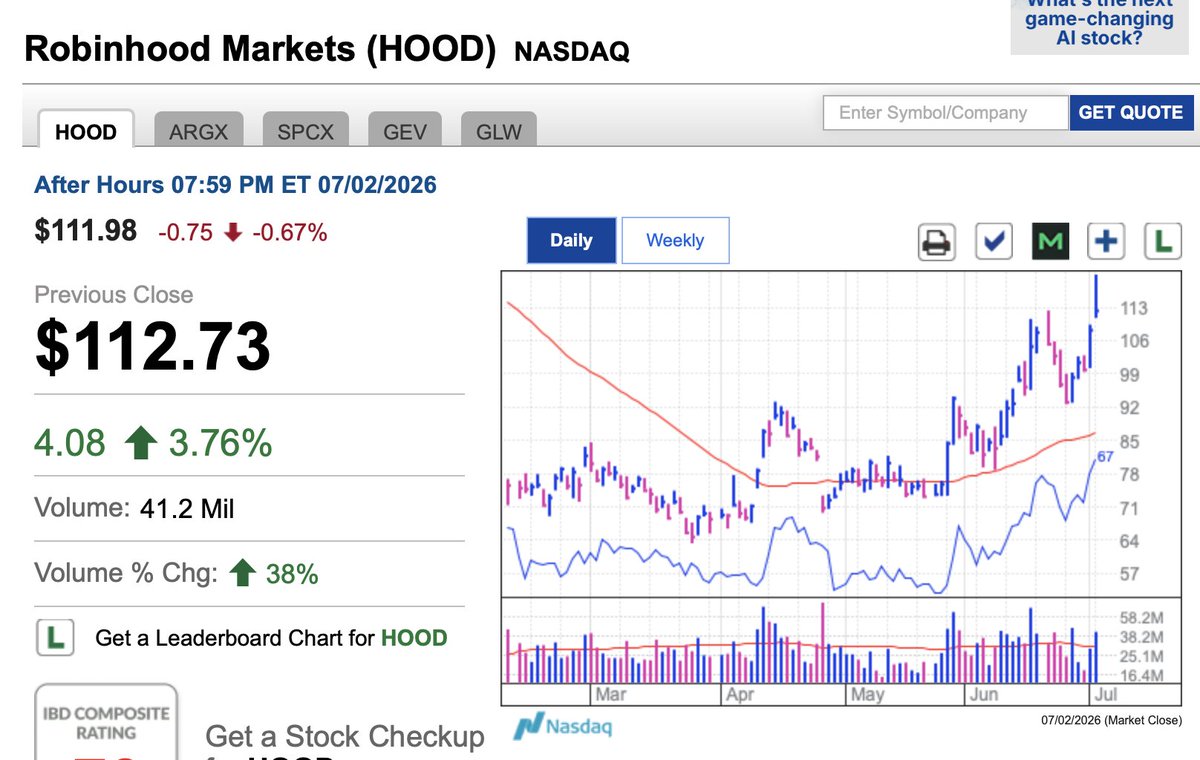Click the Nasdaq logo under the chart
This screenshot has height=760, width=1200.
pos(561,725)
